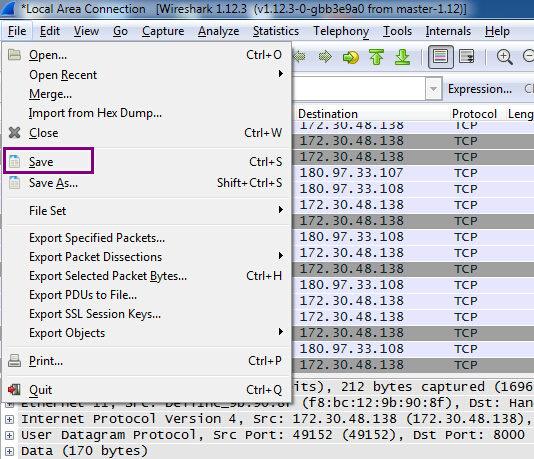Click the go forward arrow toolbar icon
The image size is (534, 459).
(325, 57)
